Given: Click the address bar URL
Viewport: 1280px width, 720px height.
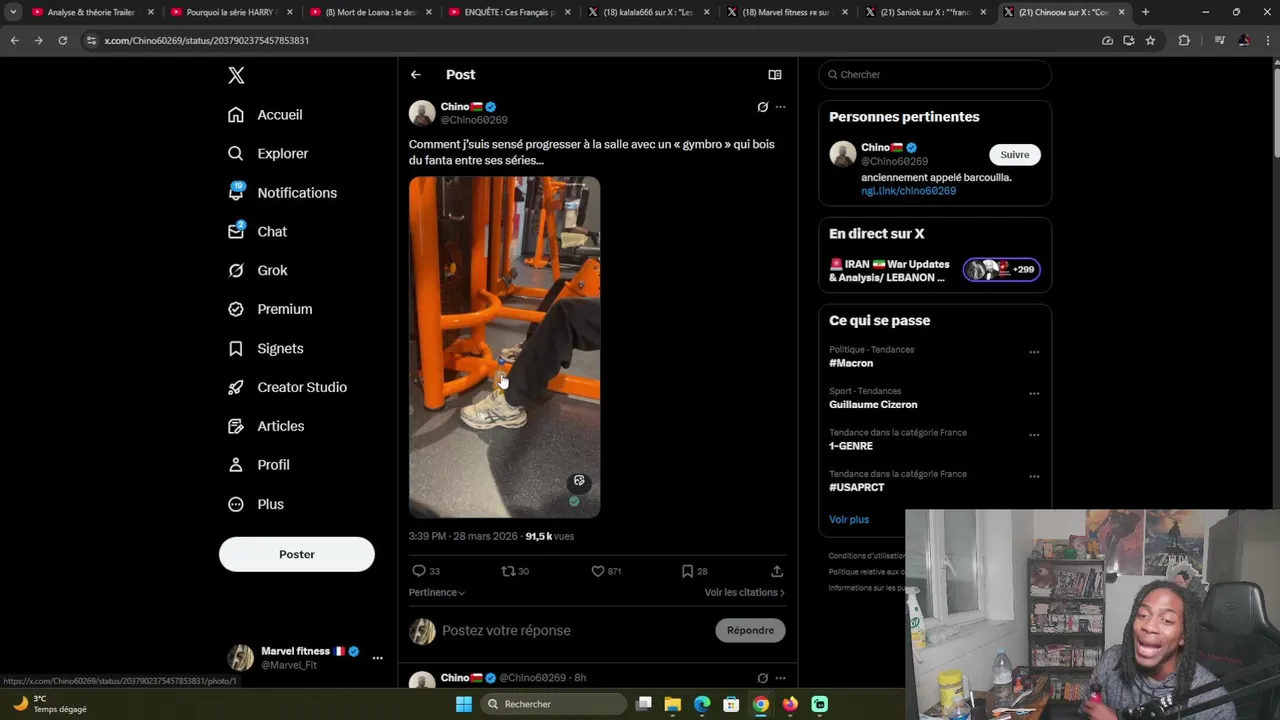Looking at the screenshot, I should pyautogui.click(x=207, y=40).
